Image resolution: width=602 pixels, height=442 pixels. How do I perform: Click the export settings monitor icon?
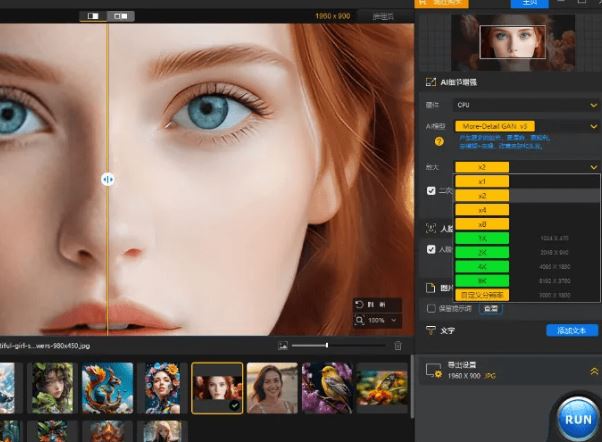433,370
